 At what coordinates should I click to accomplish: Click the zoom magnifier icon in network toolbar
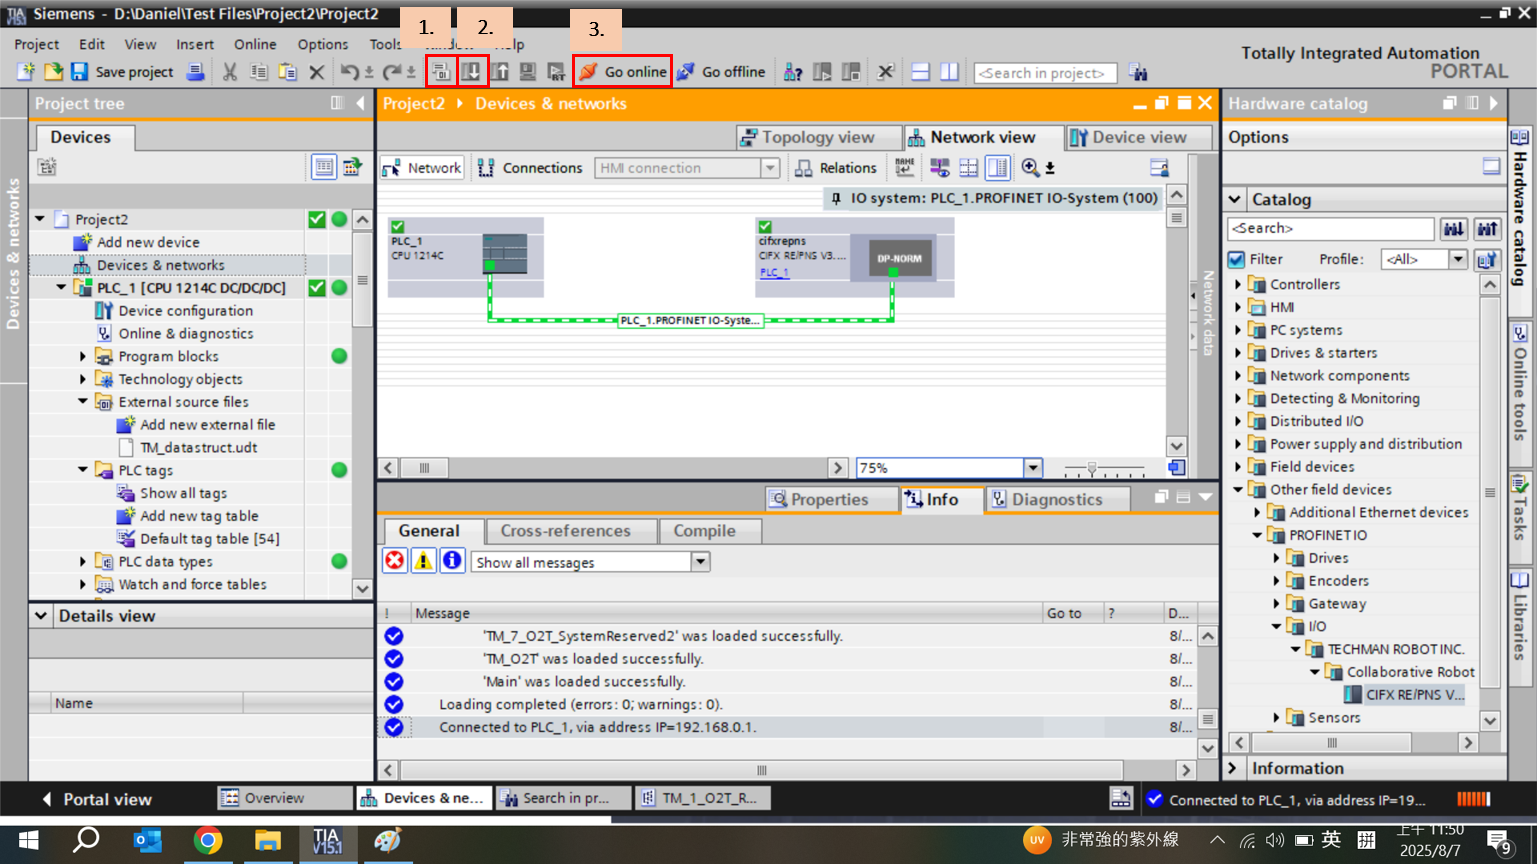(1030, 167)
